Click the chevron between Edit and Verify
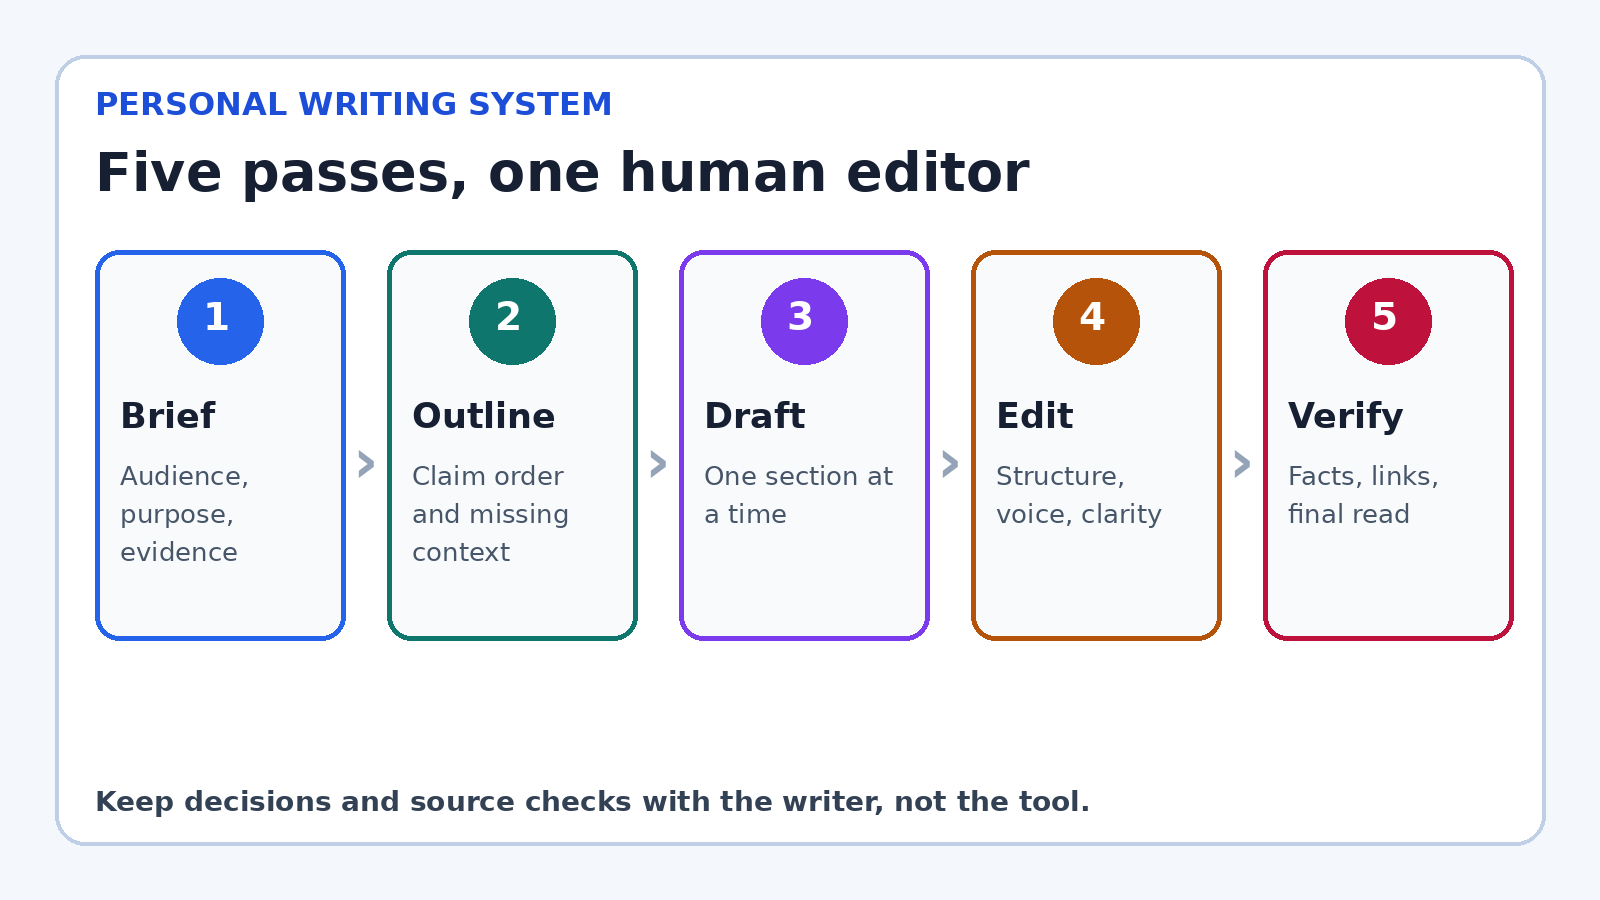 [1242, 464]
